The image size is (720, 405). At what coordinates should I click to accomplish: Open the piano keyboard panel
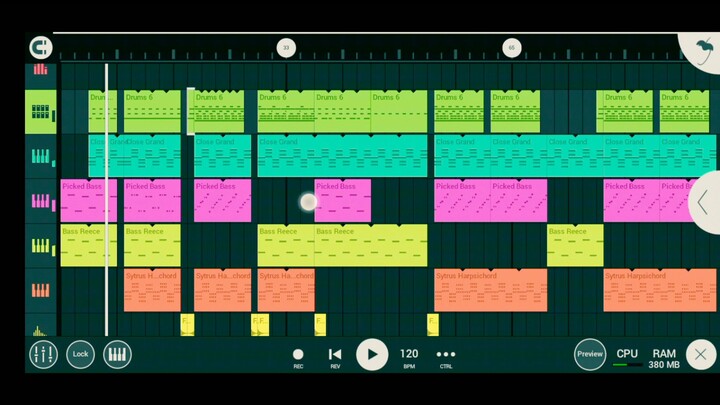(x=117, y=354)
